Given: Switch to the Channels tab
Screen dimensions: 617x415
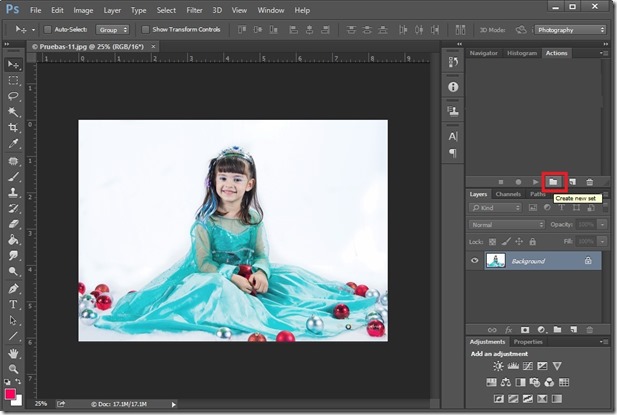Looking at the screenshot, I should 508,194.
